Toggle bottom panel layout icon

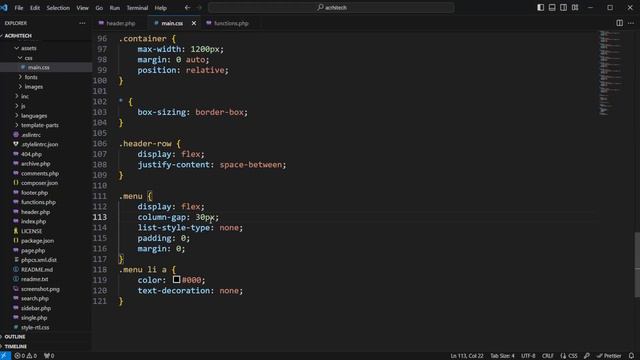click(x=552, y=7)
